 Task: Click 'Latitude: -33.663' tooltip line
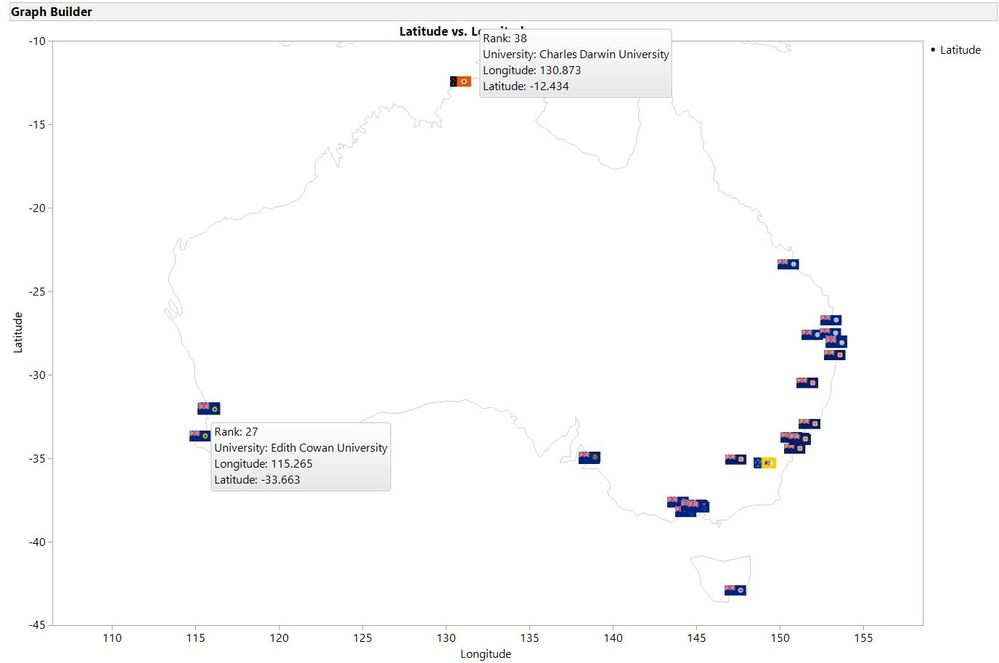click(x=257, y=480)
